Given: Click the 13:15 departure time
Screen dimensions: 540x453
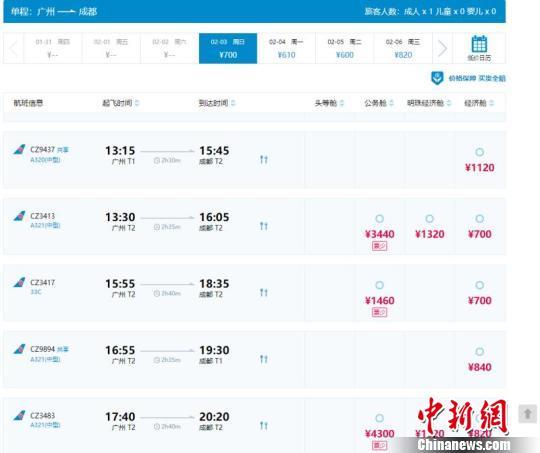Looking at the screenshot, I should [120, 151].
